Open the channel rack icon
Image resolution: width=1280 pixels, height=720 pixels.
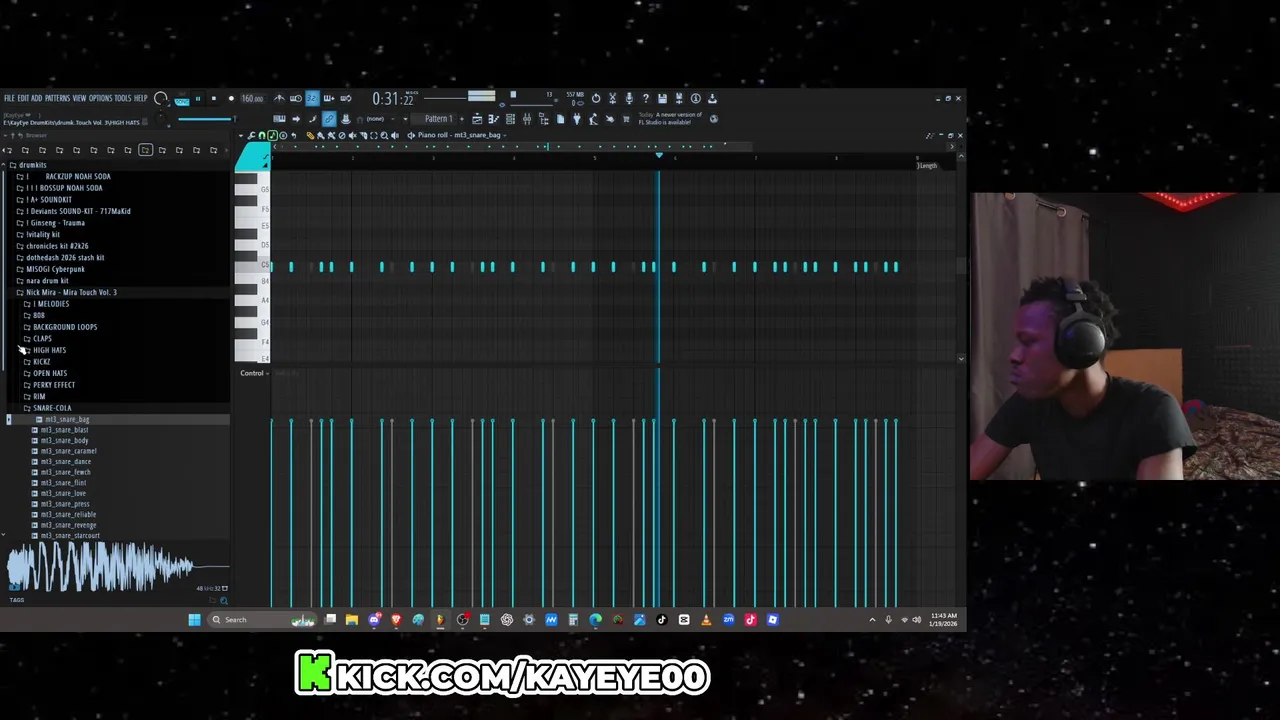point(510,119)
